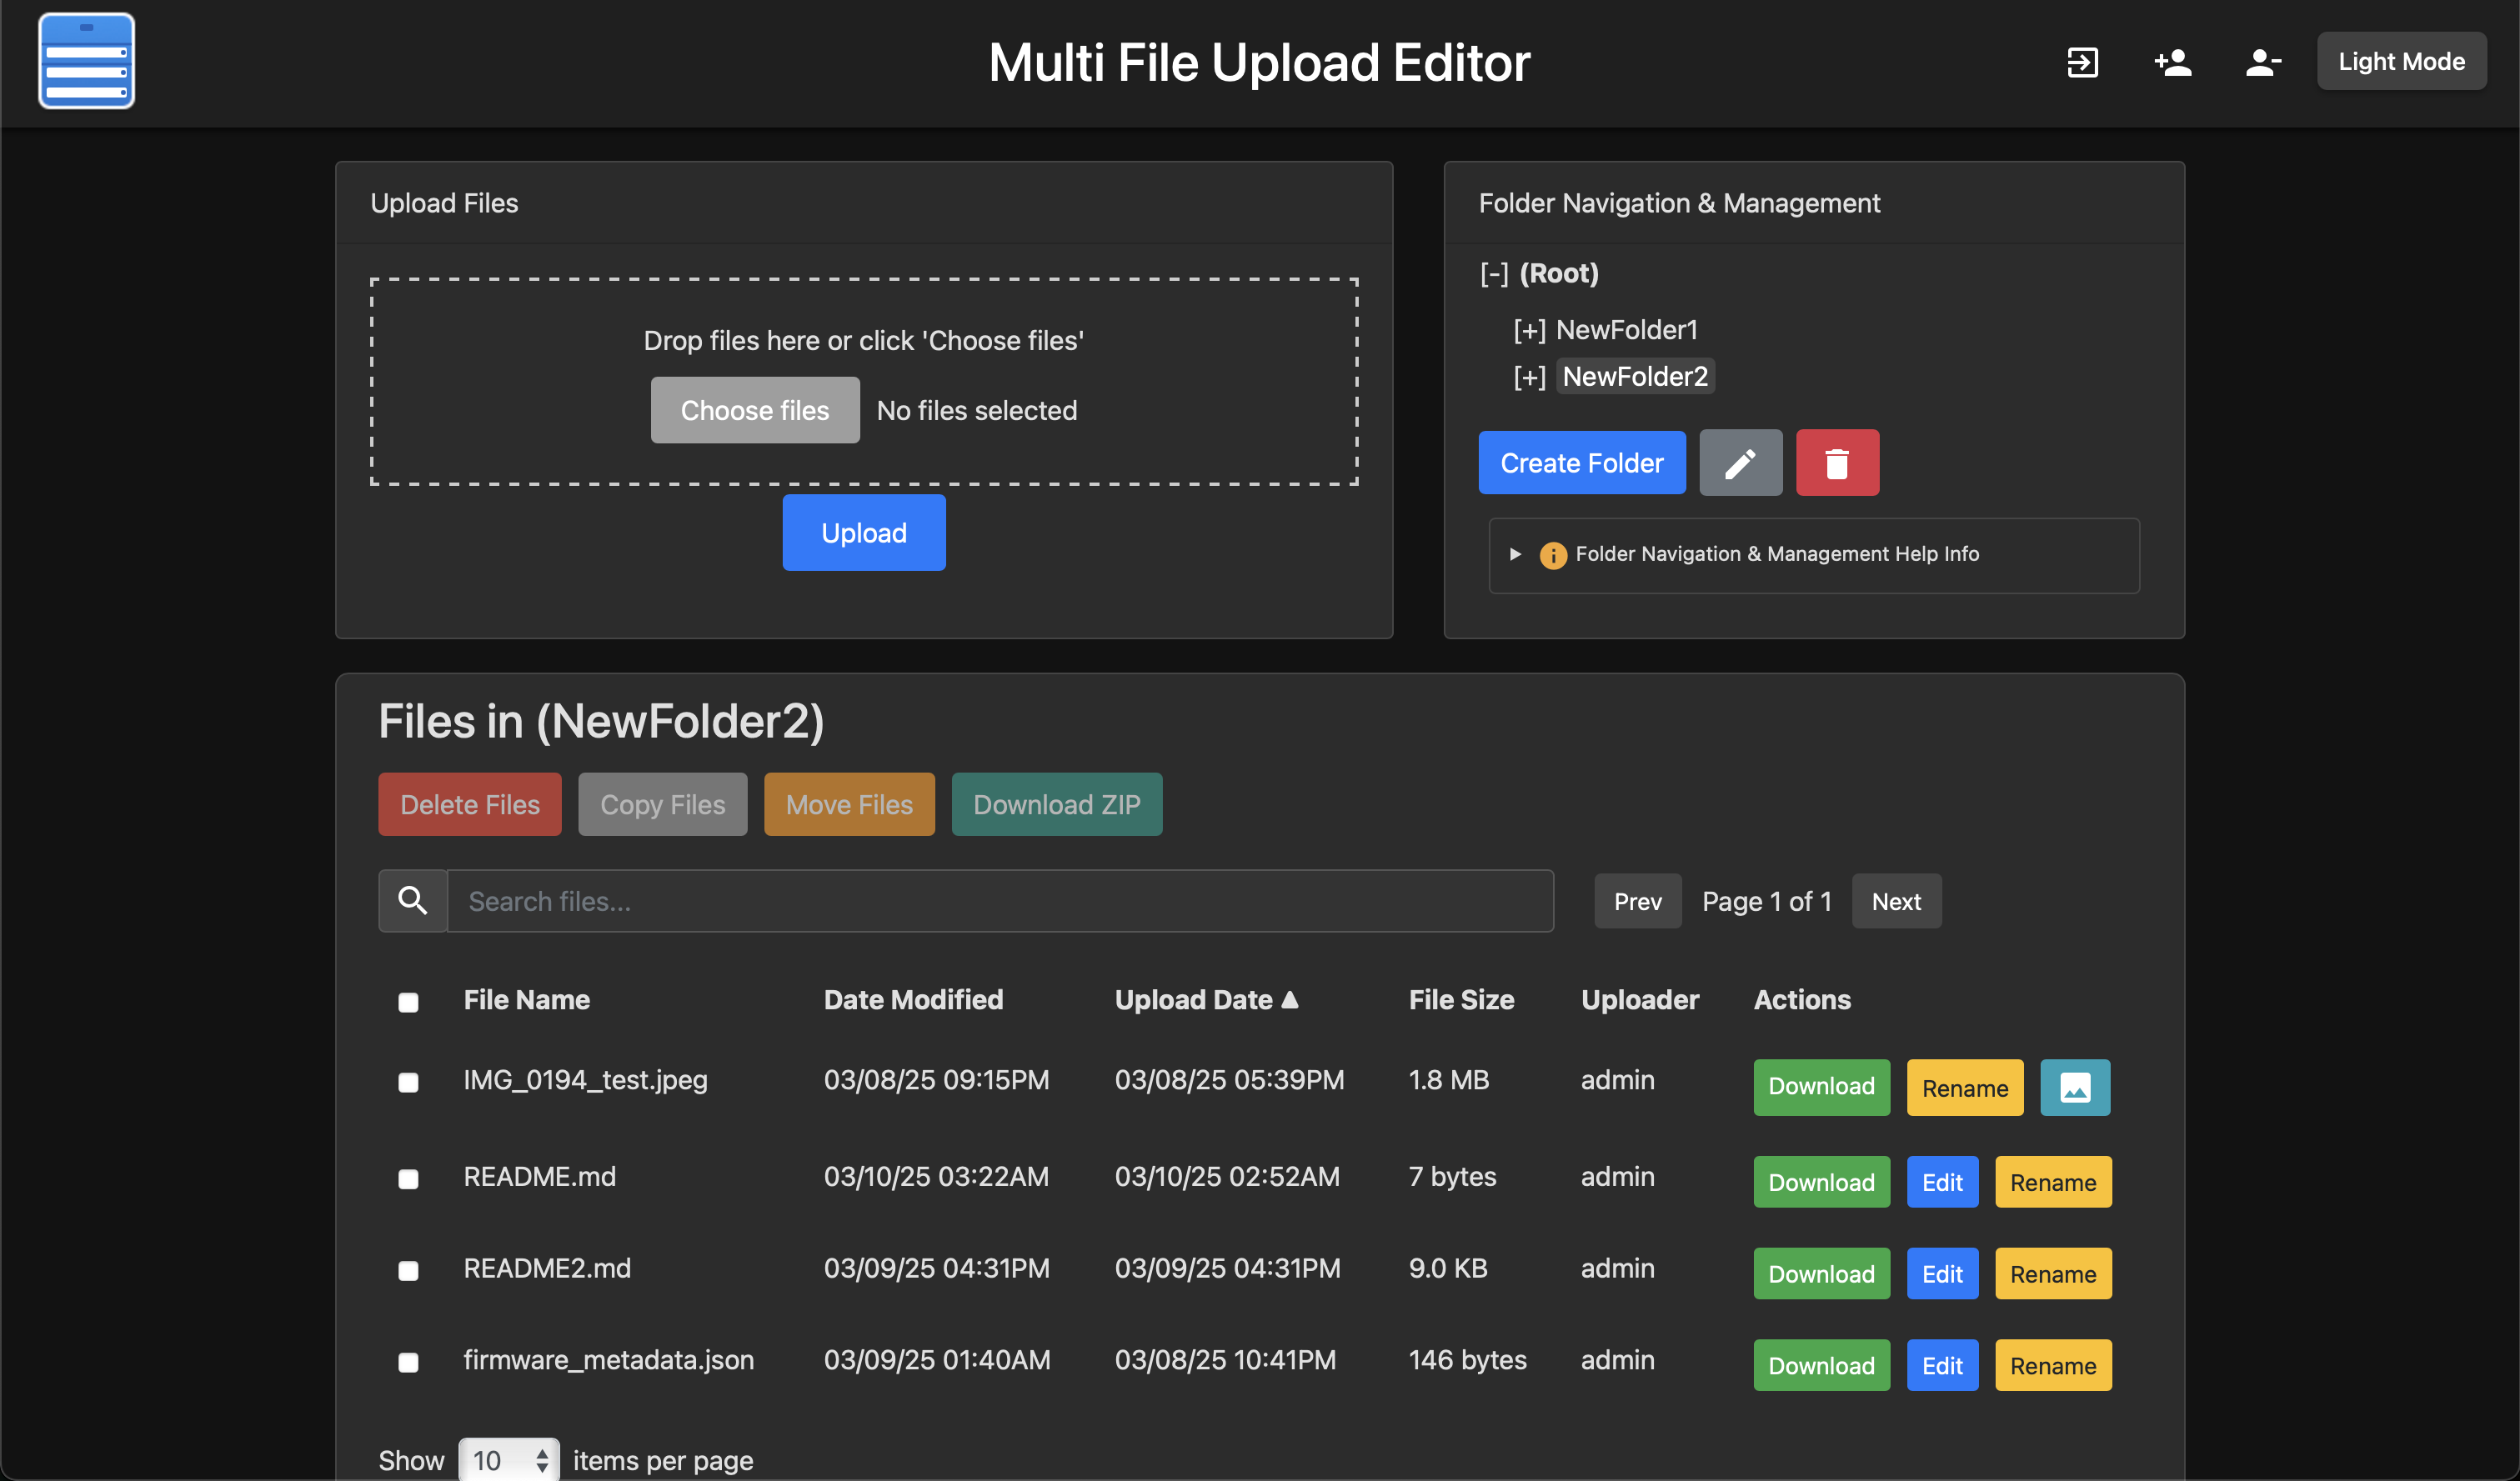
Task: Toggle the select-all files checkbox
Action: [x=408, y=1002]
